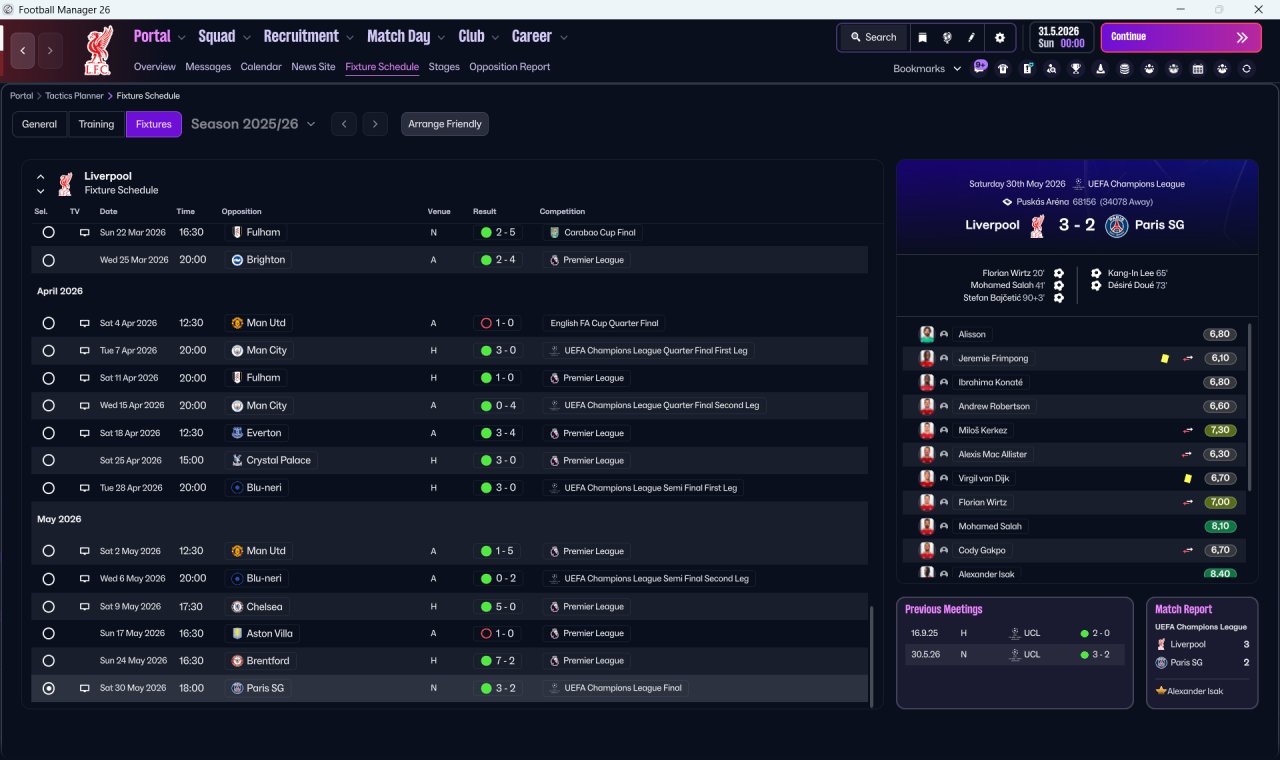This screenshot has height=760, width=1280.
Task: Open the purple messages notification icon
Action: [x=980, y=67]
